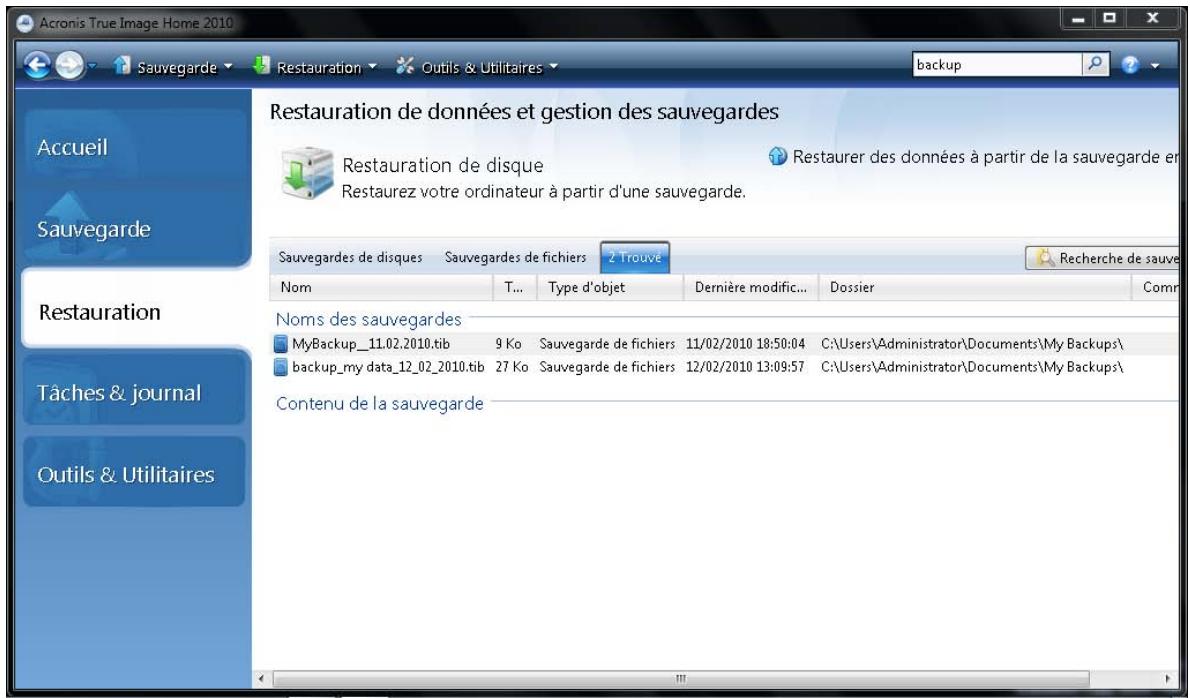This screenshot has width=1190, height=698.
Task: Click the search field containing backup
Action: (996, 64)
